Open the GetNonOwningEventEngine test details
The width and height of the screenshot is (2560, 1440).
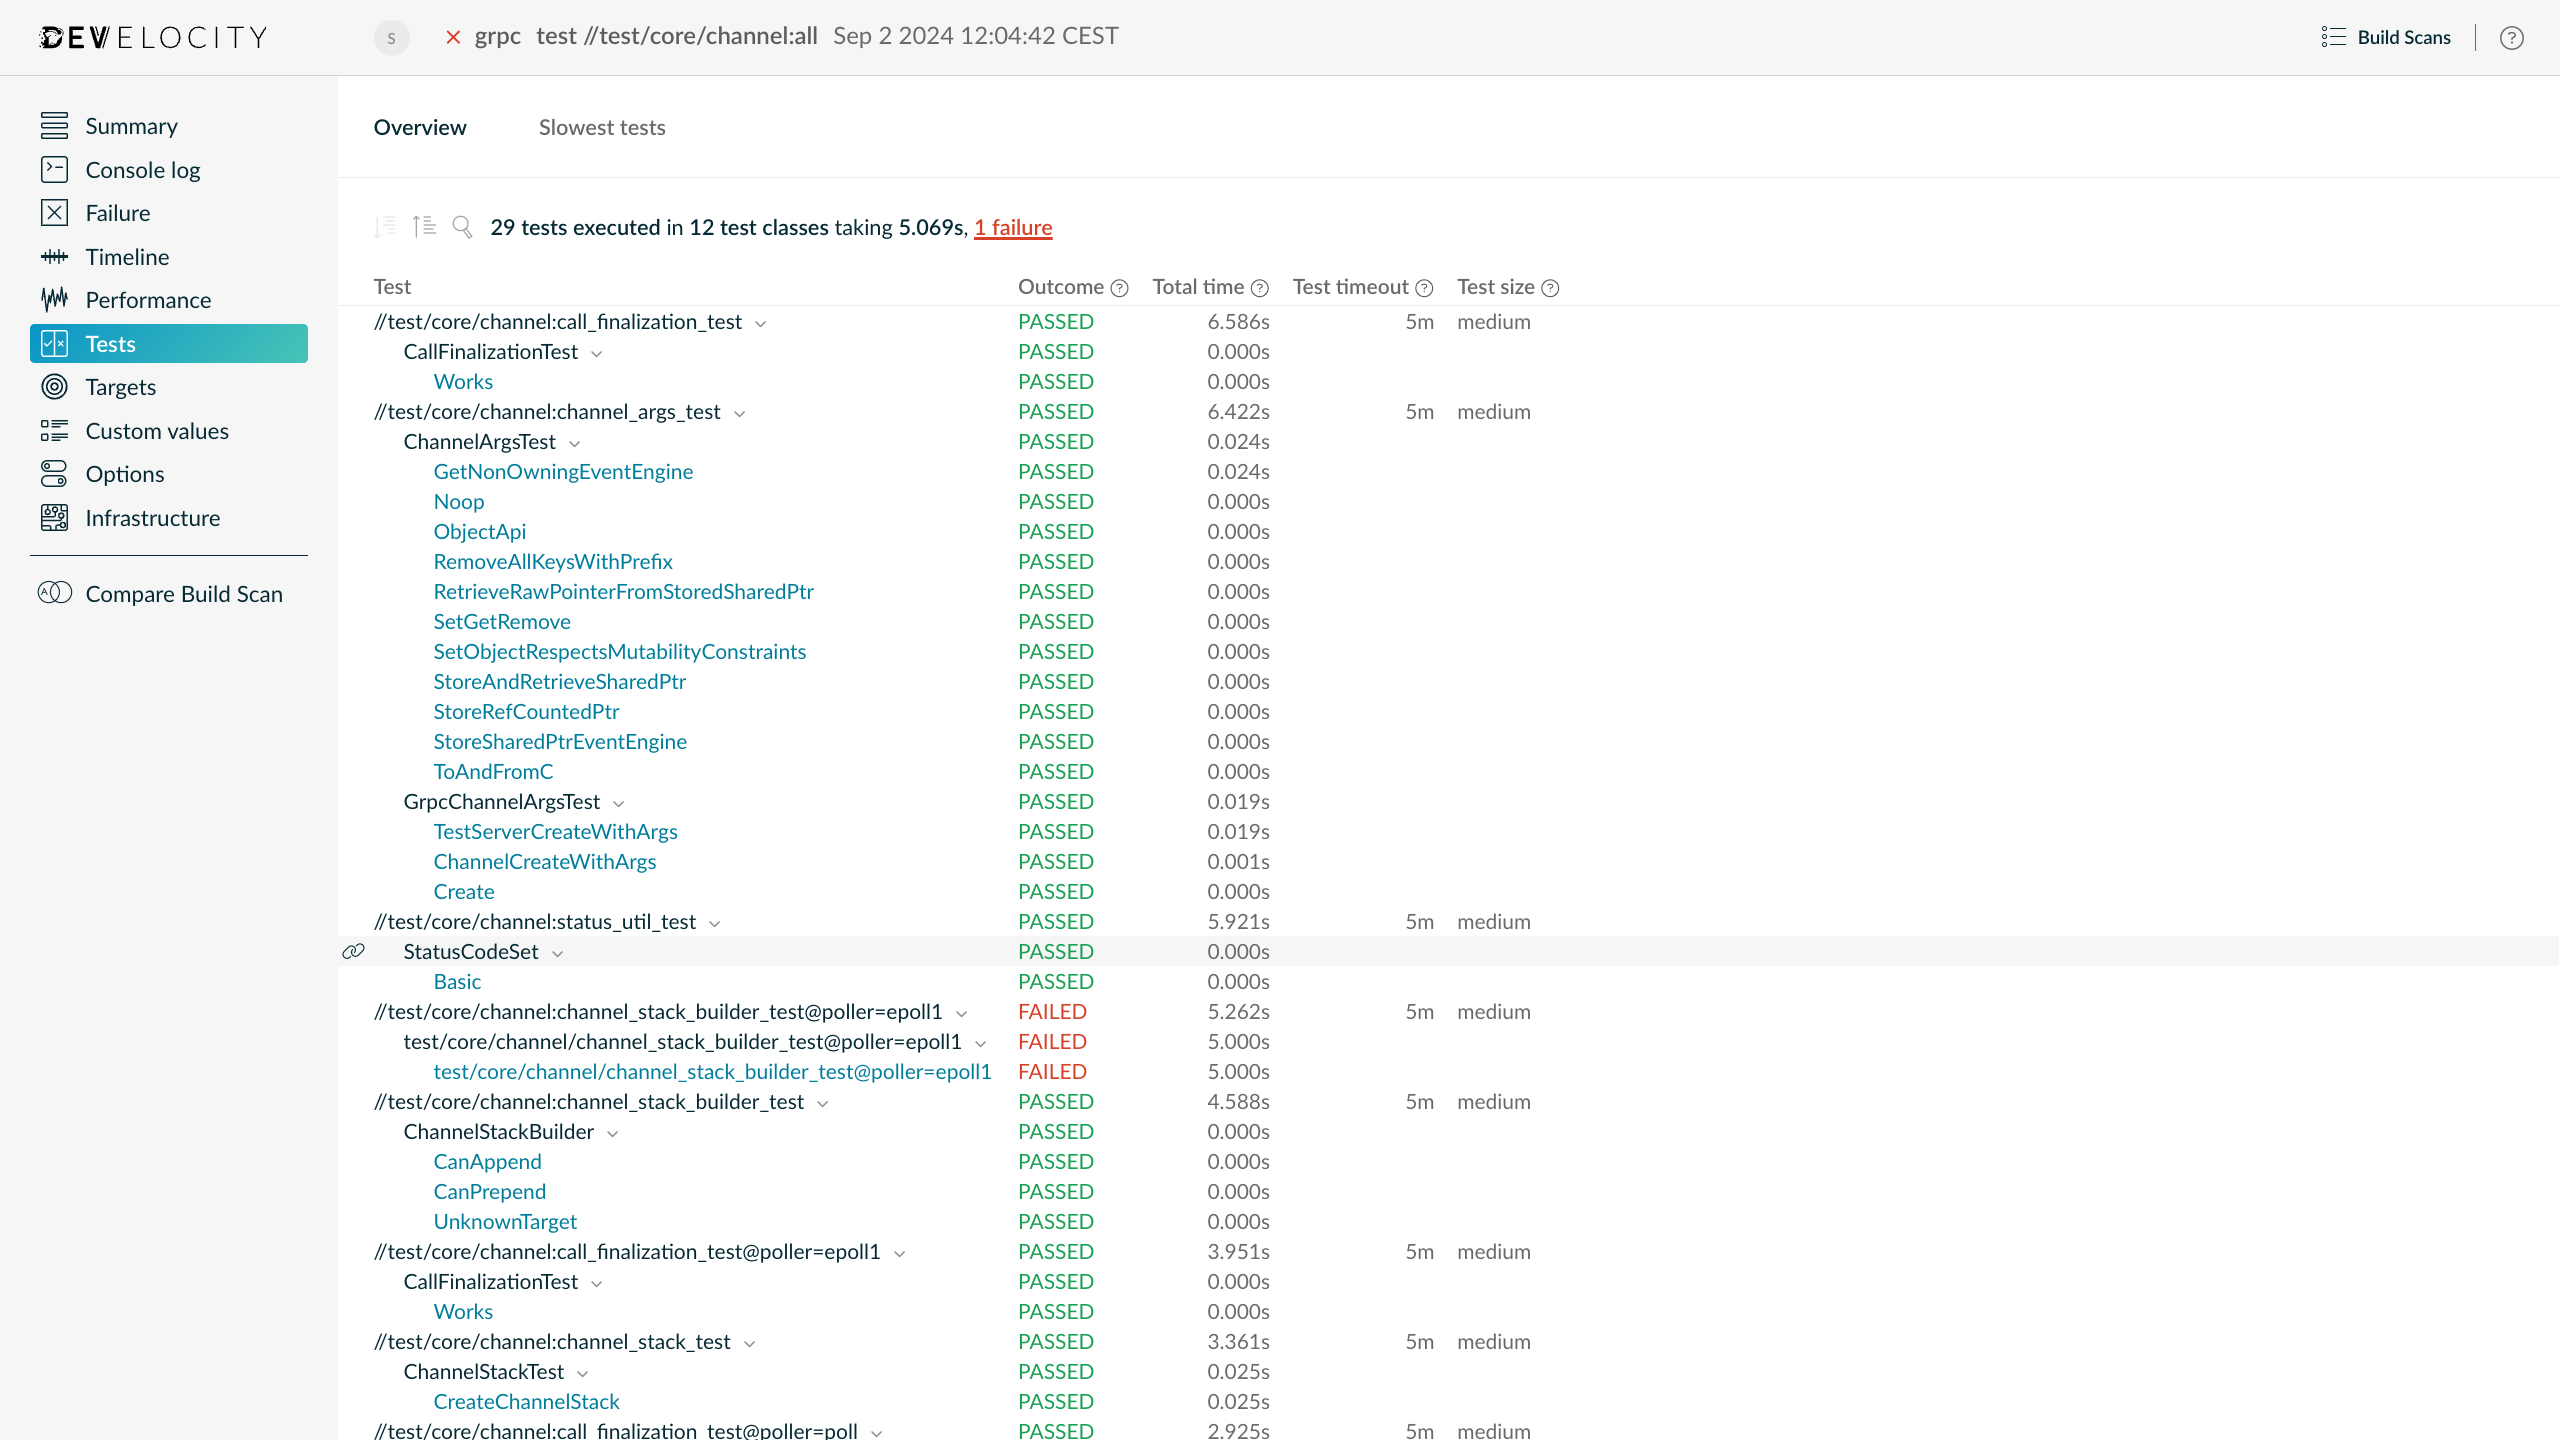(x=563, y=471)
